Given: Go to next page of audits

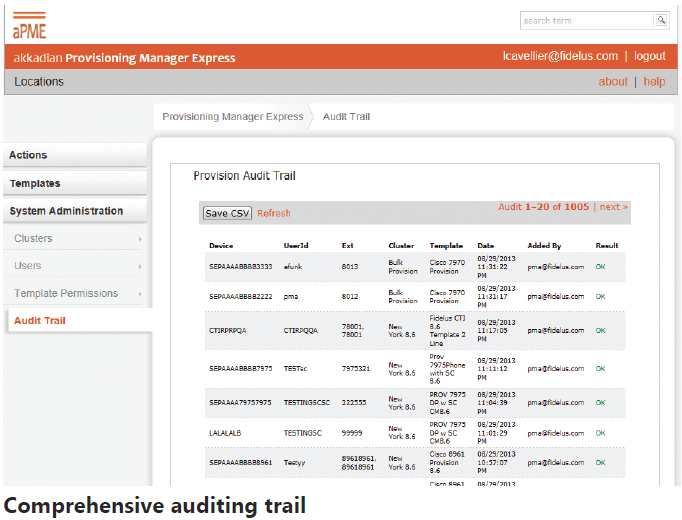Looking at the screenshot, I should tap(613, 207).
